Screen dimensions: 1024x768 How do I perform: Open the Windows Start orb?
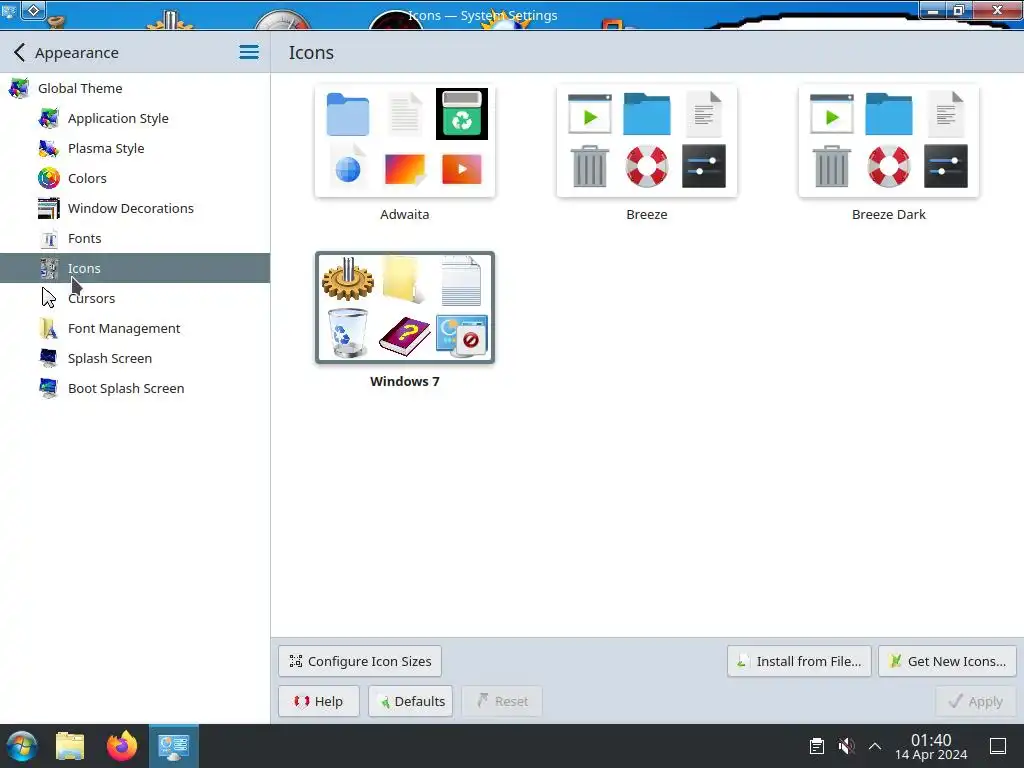pos(22,746)
